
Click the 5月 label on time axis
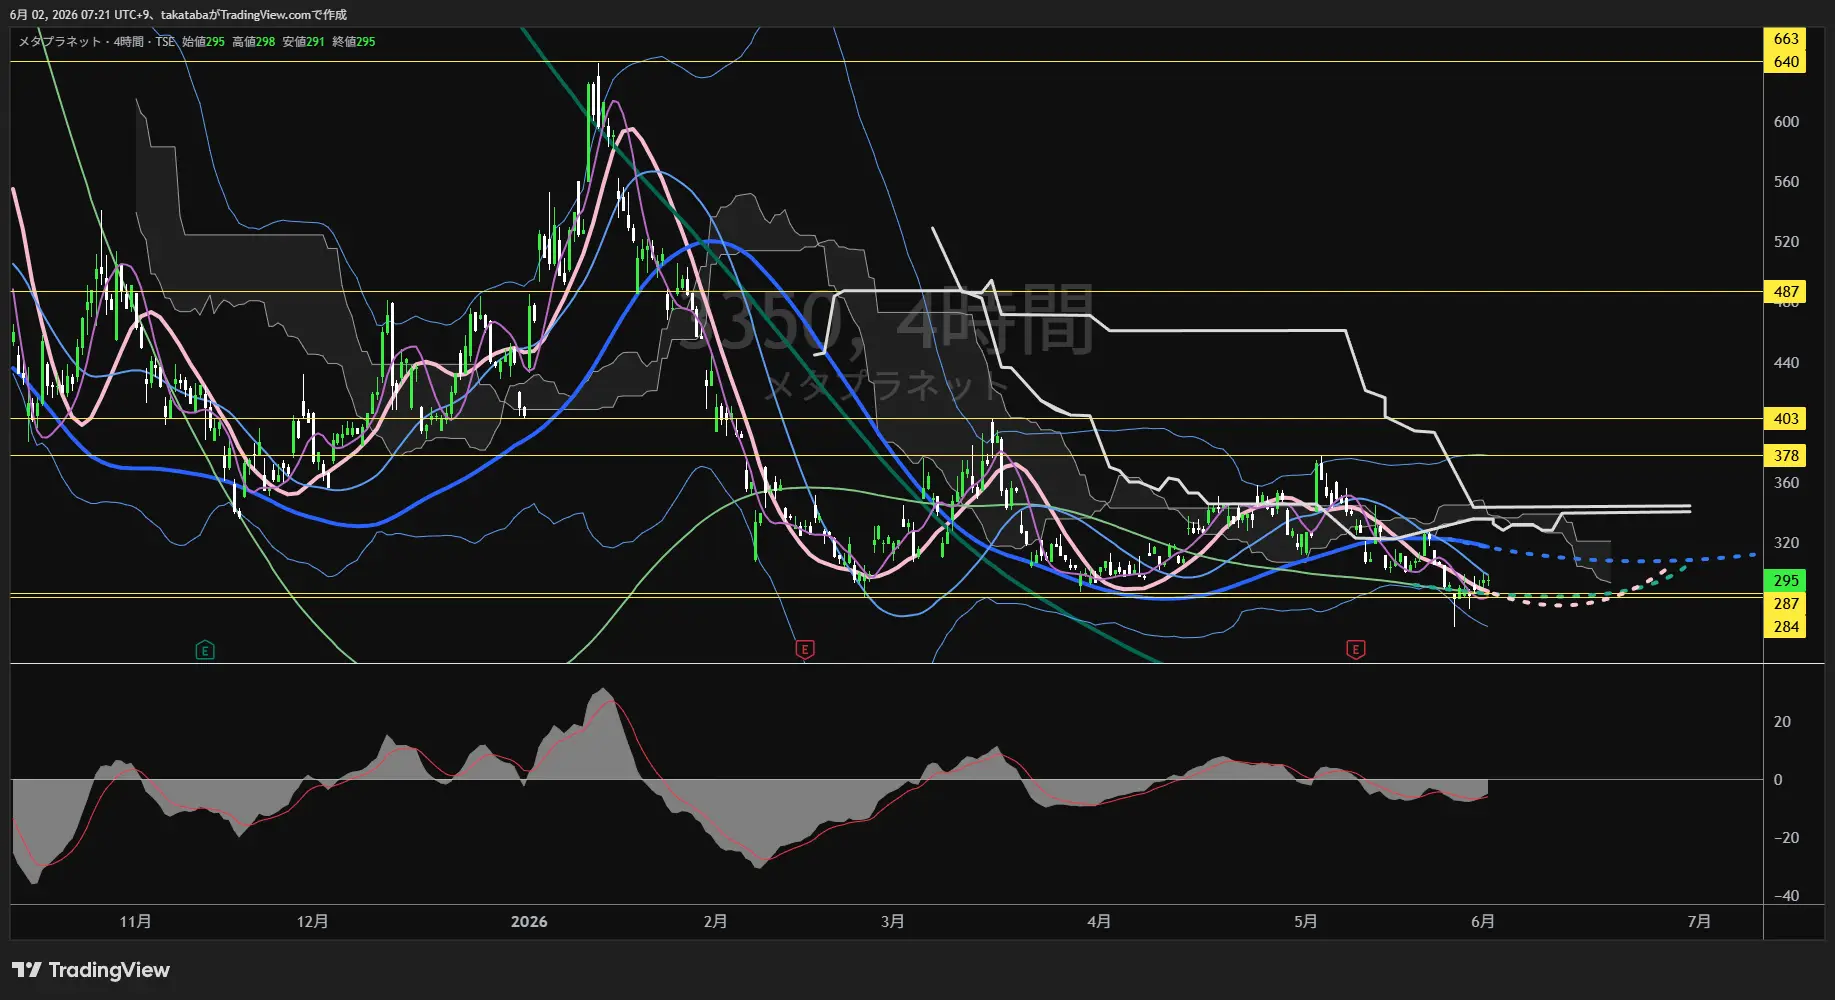(1305, 922)
